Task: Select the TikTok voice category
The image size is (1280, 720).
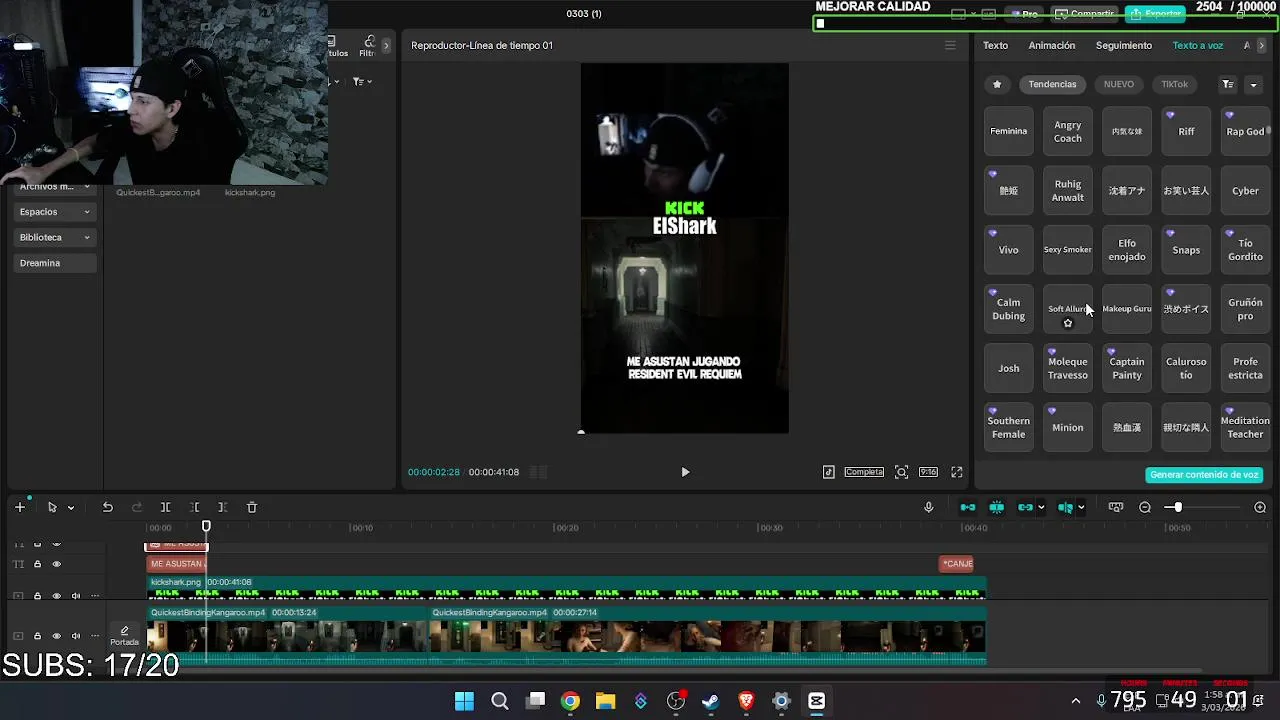Action: [x=1175, y=84]
